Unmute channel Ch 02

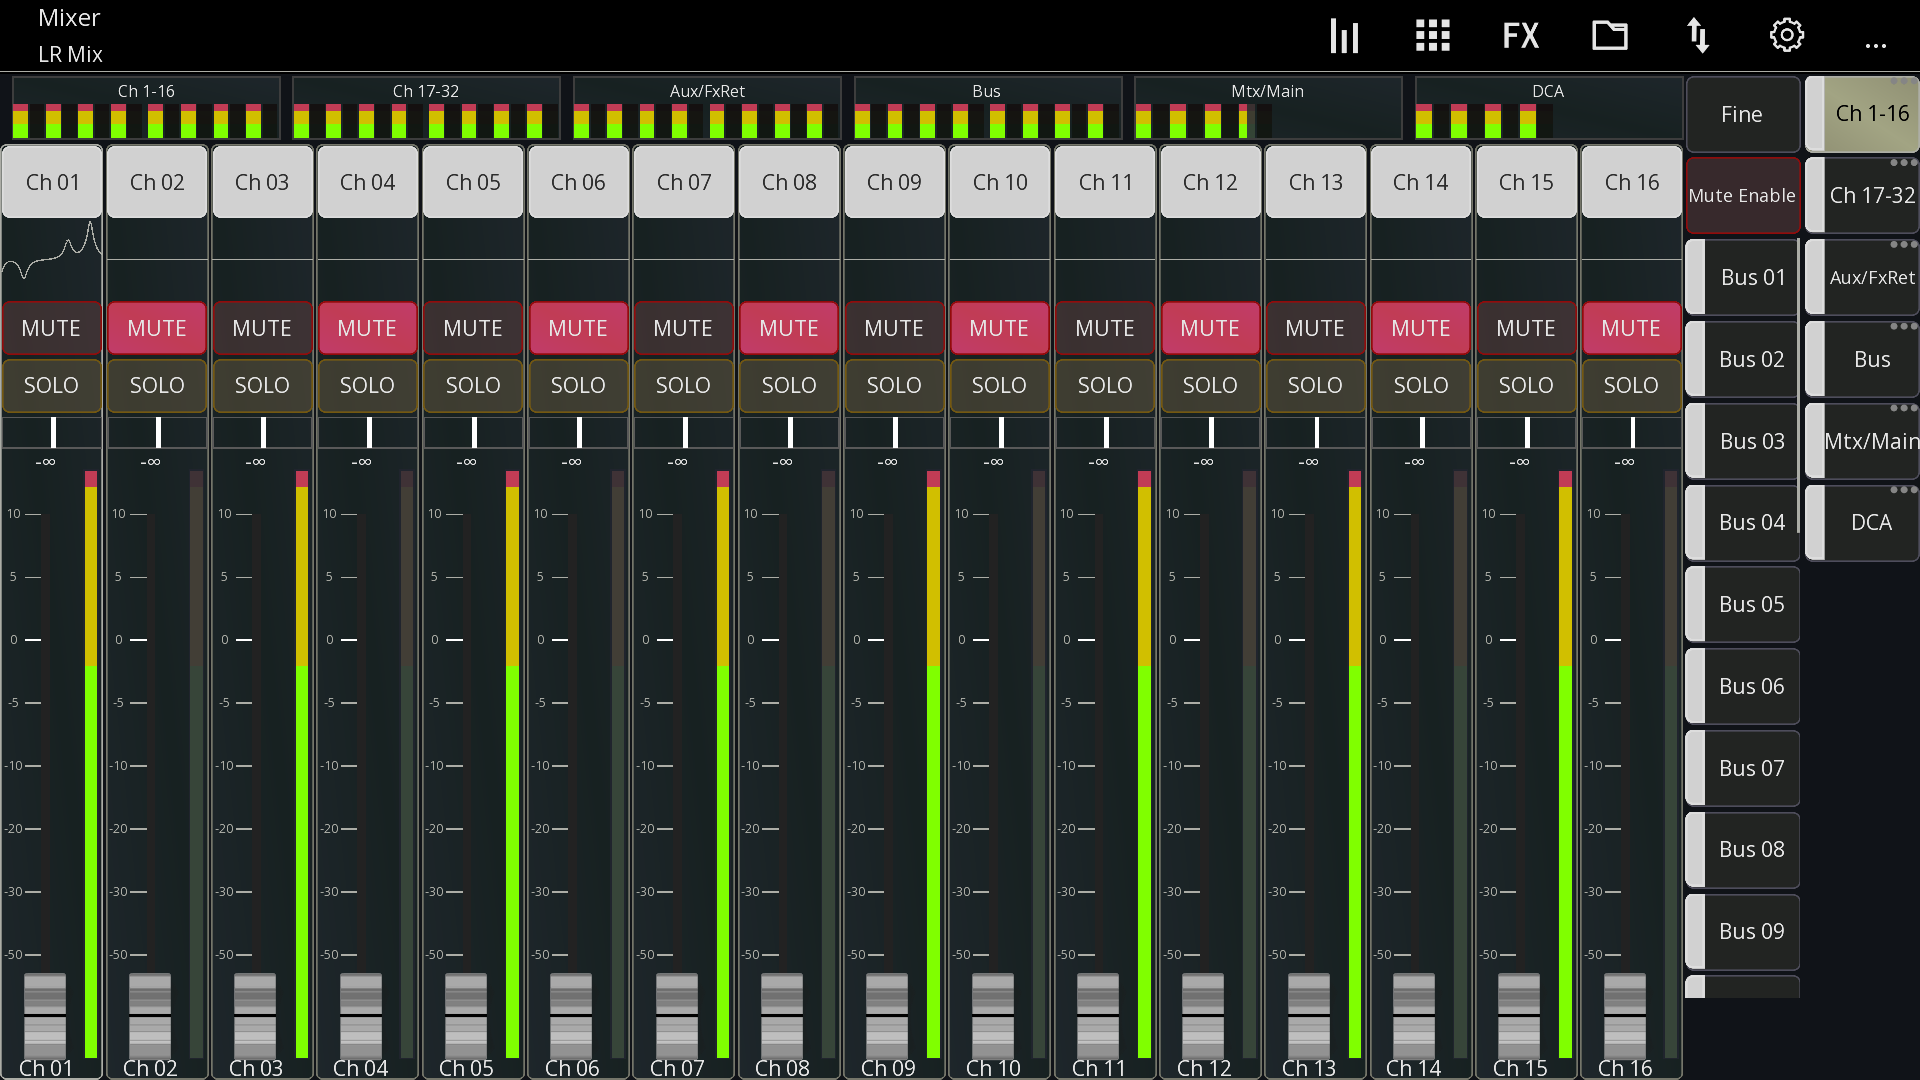157,328
